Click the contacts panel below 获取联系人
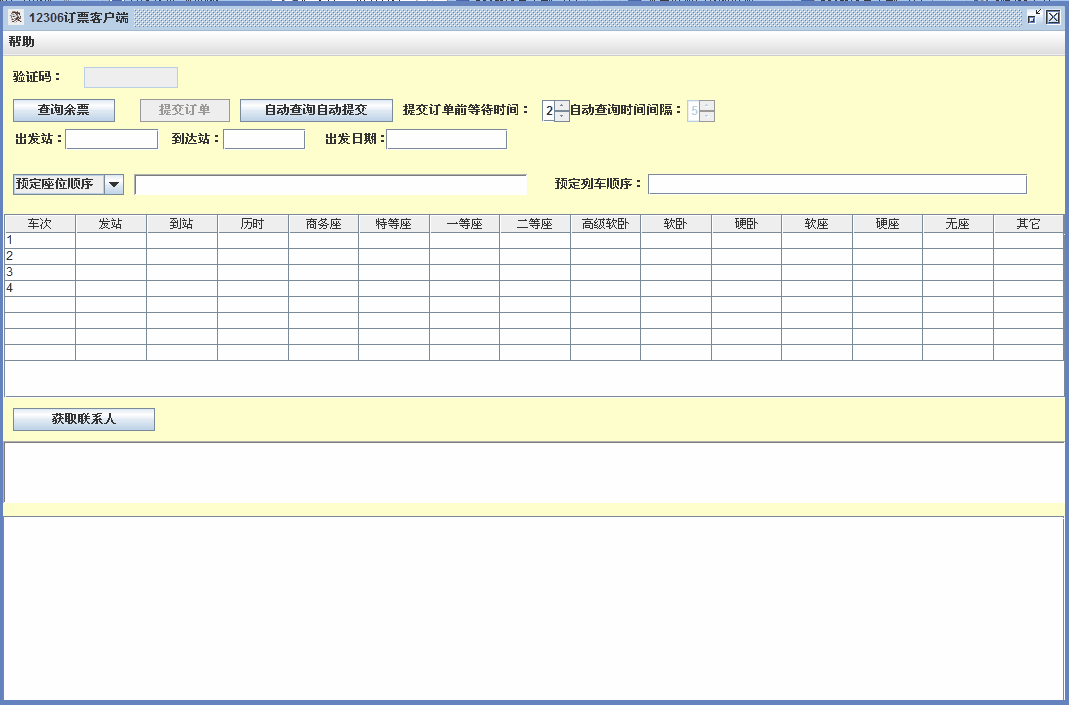Screen dimensions: 1069x705 [534, 472]
